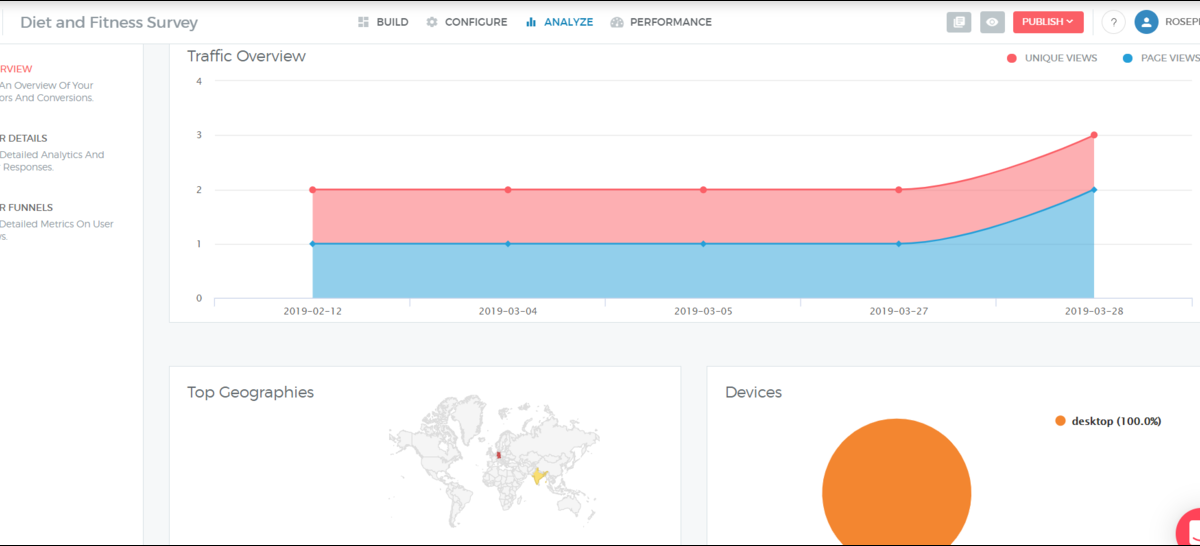Click the Performance gauge icon

[x=617, y=22]
